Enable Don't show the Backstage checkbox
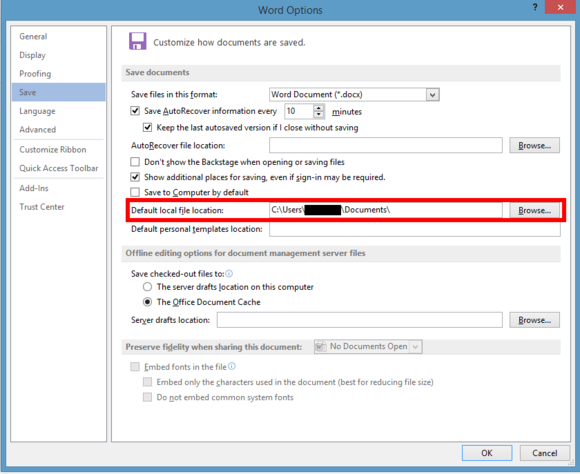The height and width of the screenshot is (474, 580). pyautogui.click(x=135, y=162)
